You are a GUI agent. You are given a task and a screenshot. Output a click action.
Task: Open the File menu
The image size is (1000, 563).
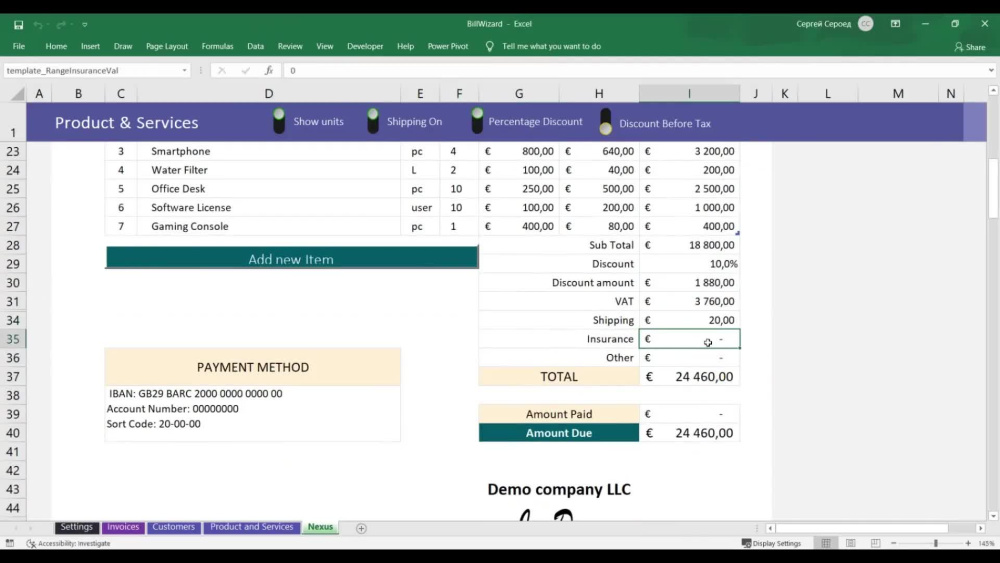(18, 46)
